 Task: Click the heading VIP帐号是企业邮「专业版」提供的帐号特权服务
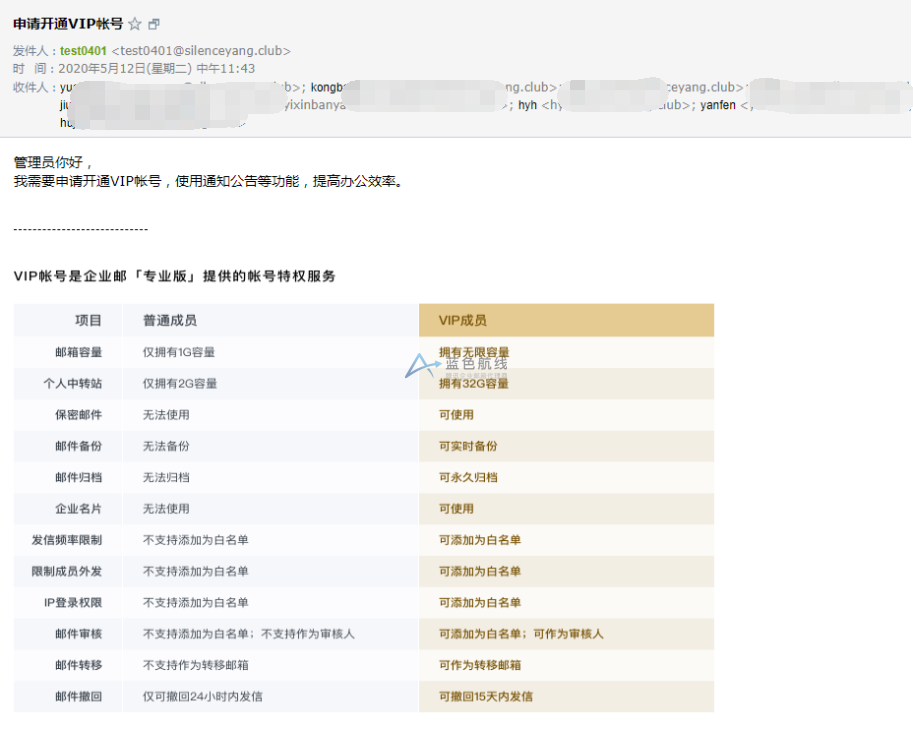(x=175, y=276)
